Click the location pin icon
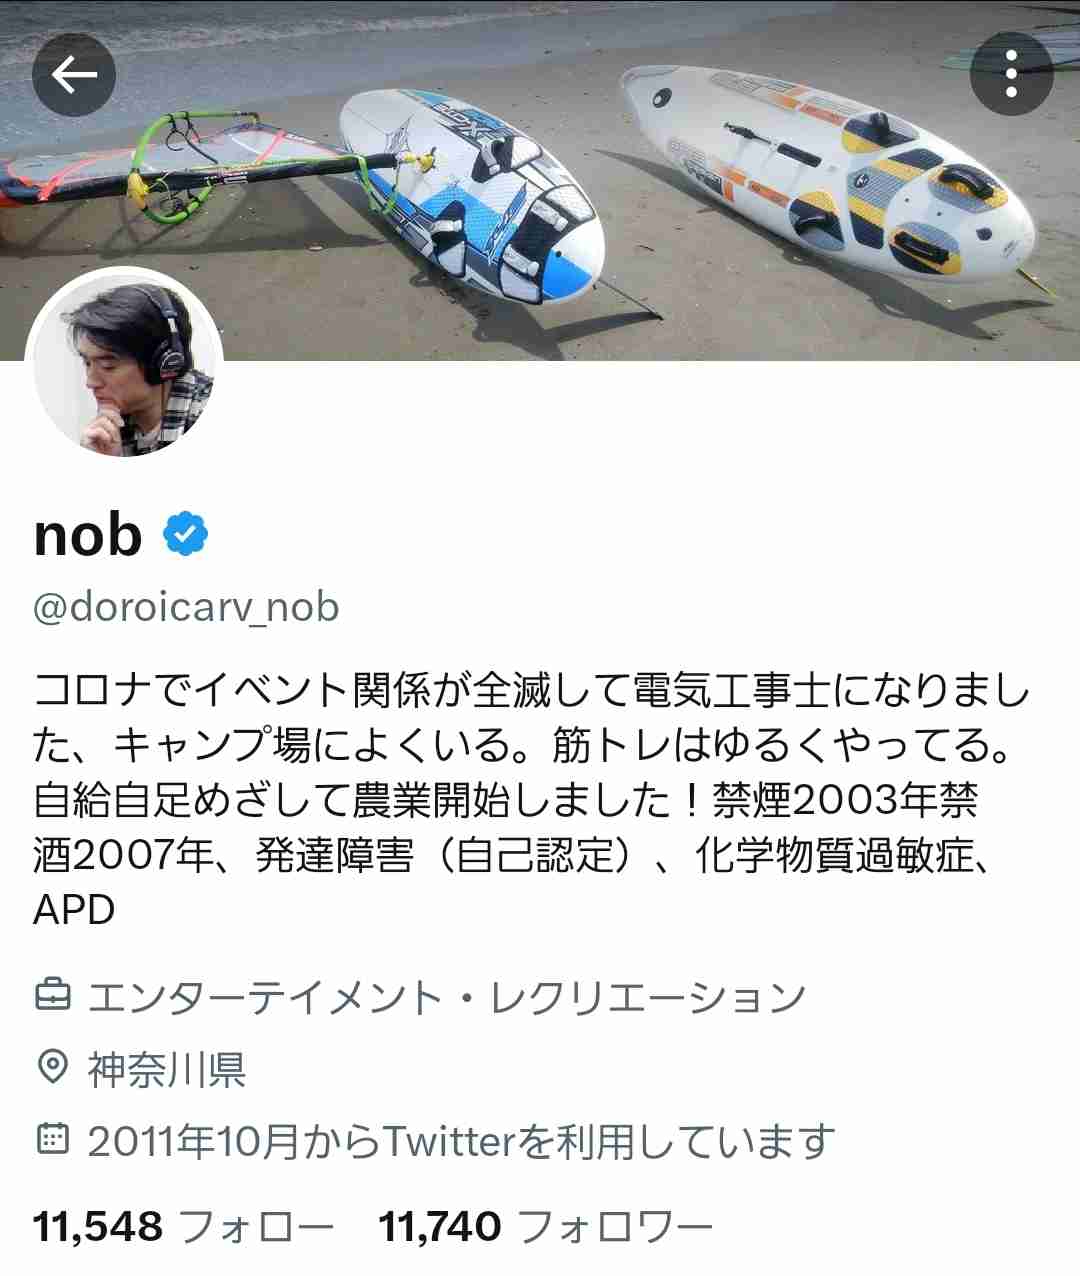1080x1276 pixels. [52, 1068]
